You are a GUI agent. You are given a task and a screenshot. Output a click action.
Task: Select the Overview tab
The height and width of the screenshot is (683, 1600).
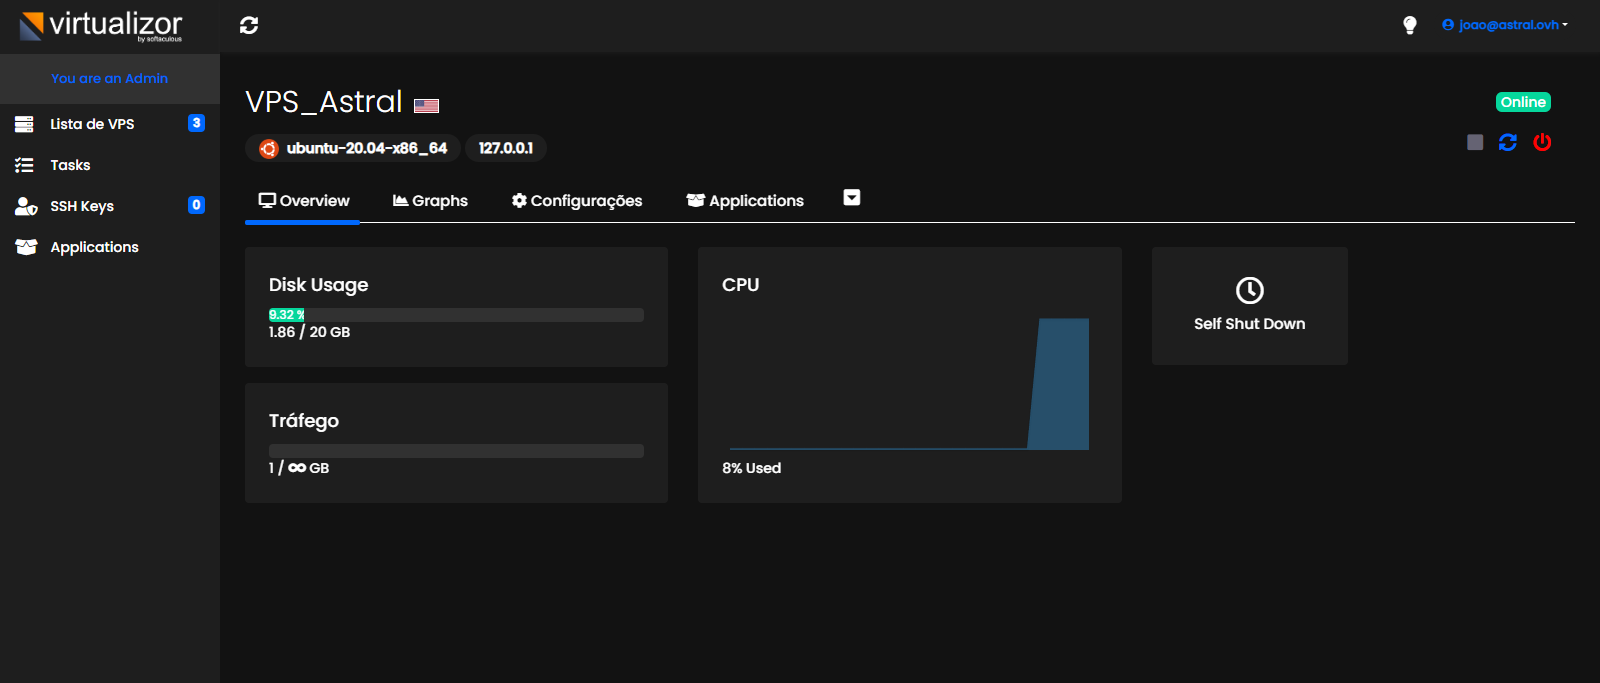pos(304,201)
